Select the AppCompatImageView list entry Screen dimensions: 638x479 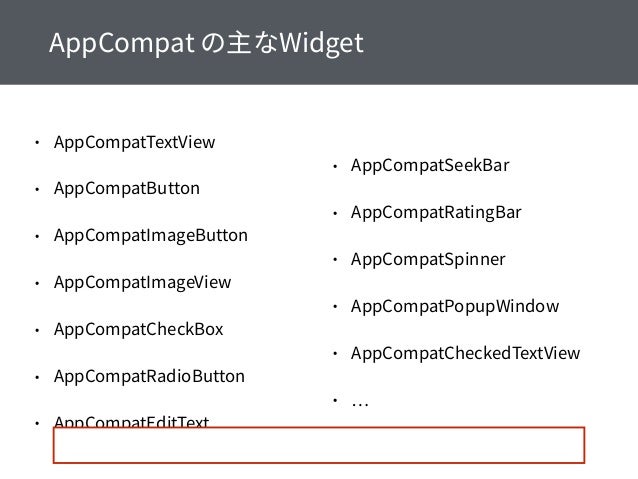[142, 283]
